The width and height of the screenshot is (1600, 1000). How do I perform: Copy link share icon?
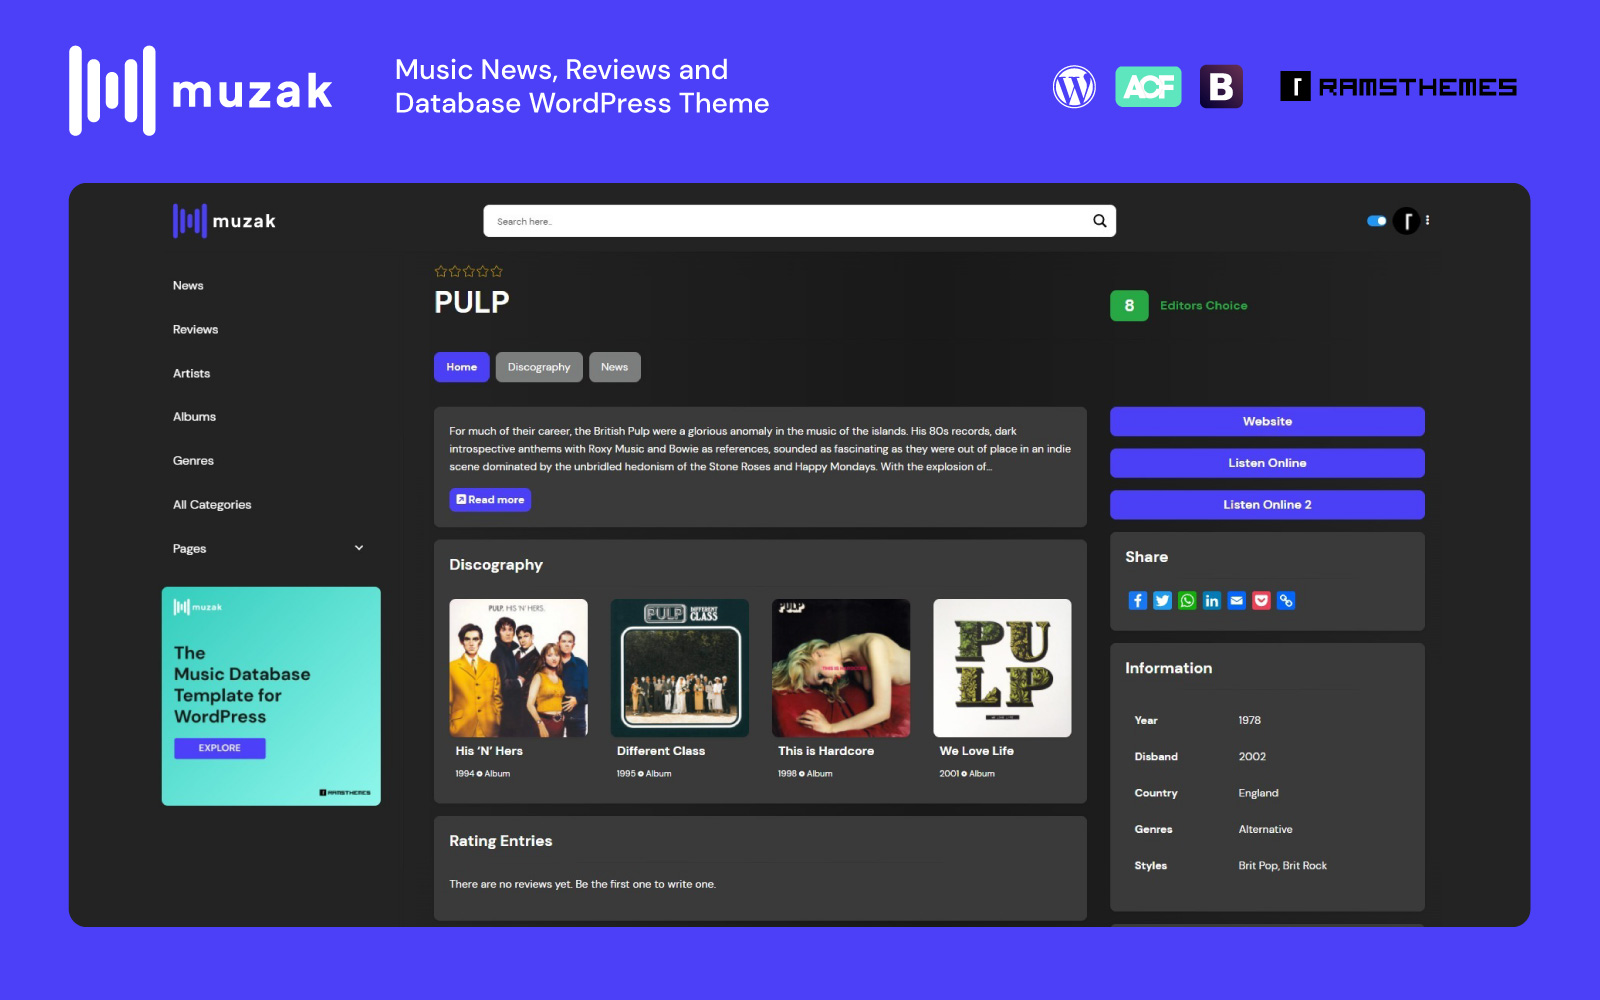point(1286,600)
